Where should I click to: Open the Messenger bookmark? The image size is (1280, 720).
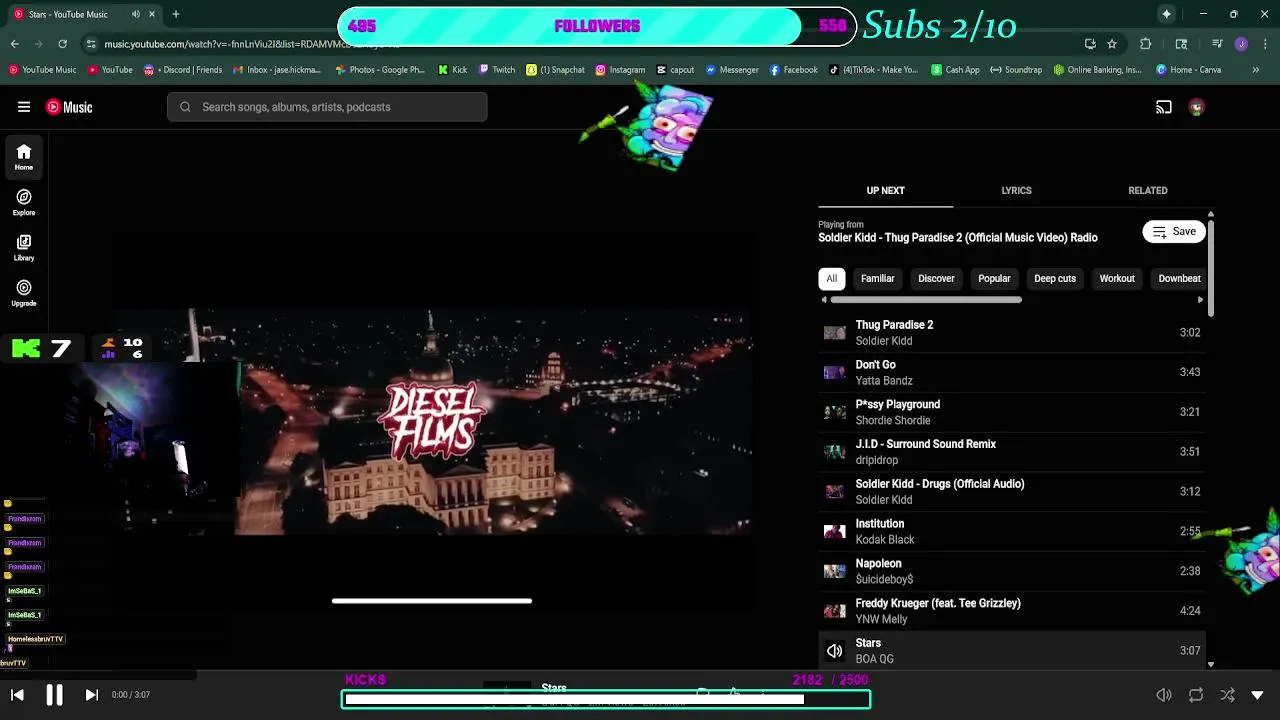tap(732, 70)
